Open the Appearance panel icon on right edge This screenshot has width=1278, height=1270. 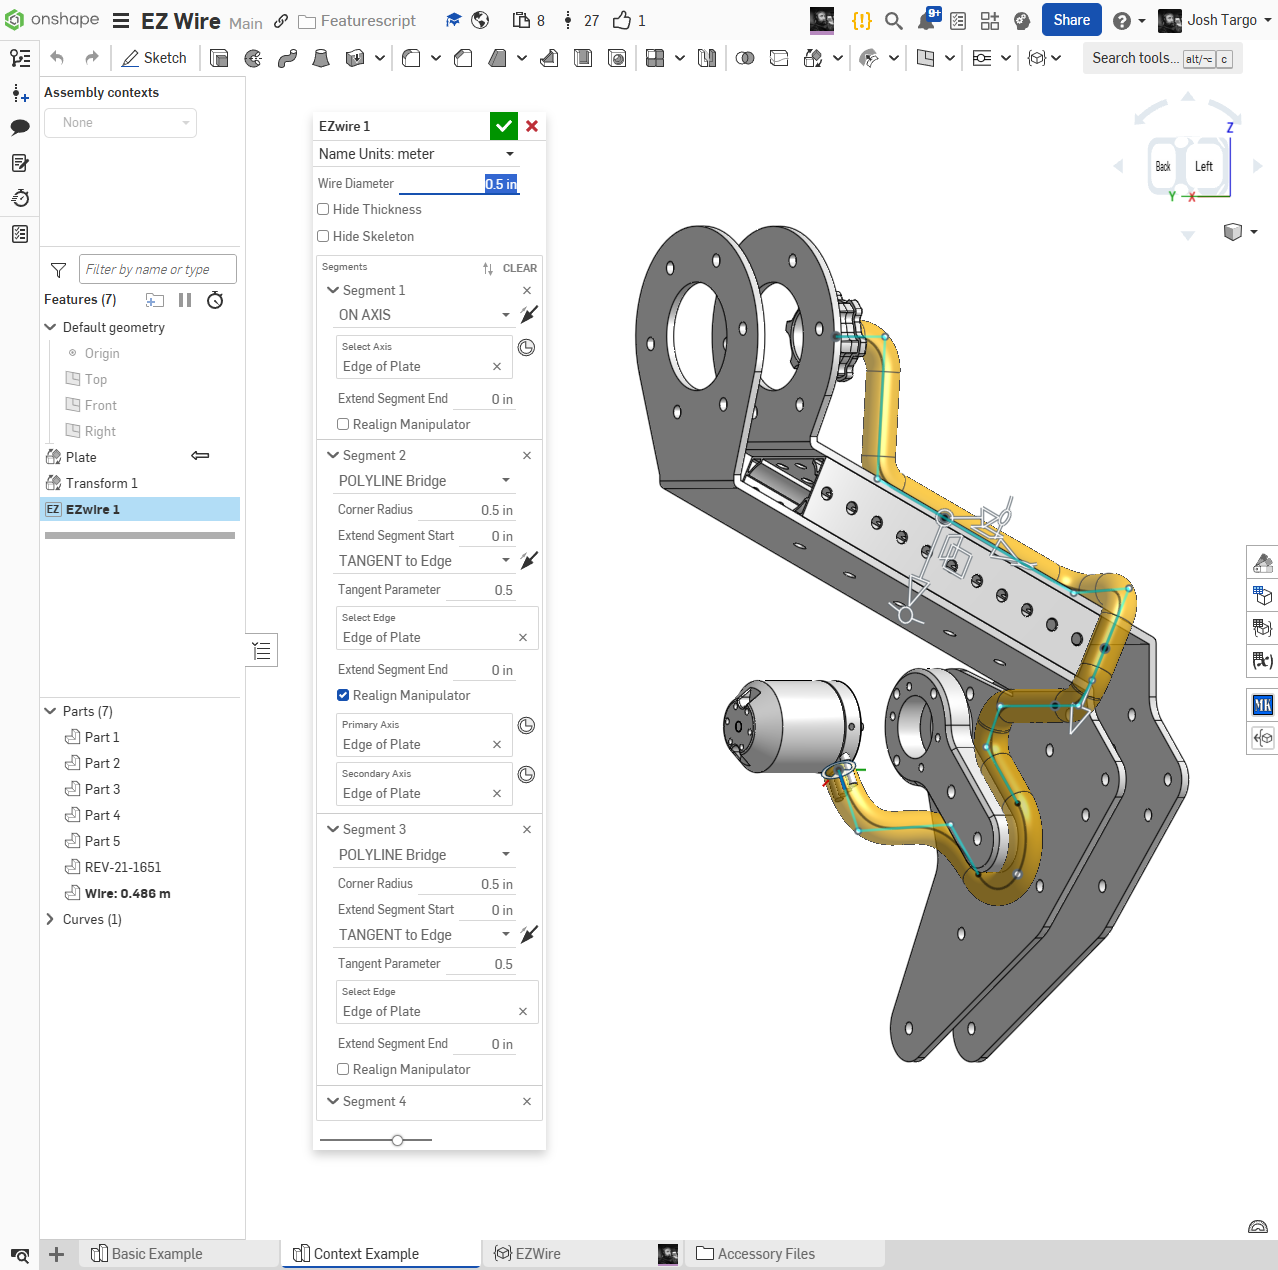(1263, 564)
